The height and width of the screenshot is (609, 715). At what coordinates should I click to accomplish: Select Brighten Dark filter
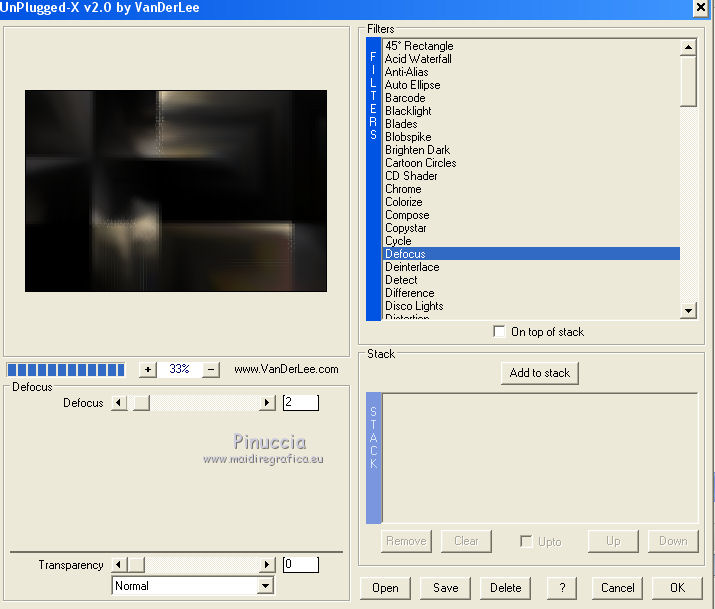[x=531, y=150]
